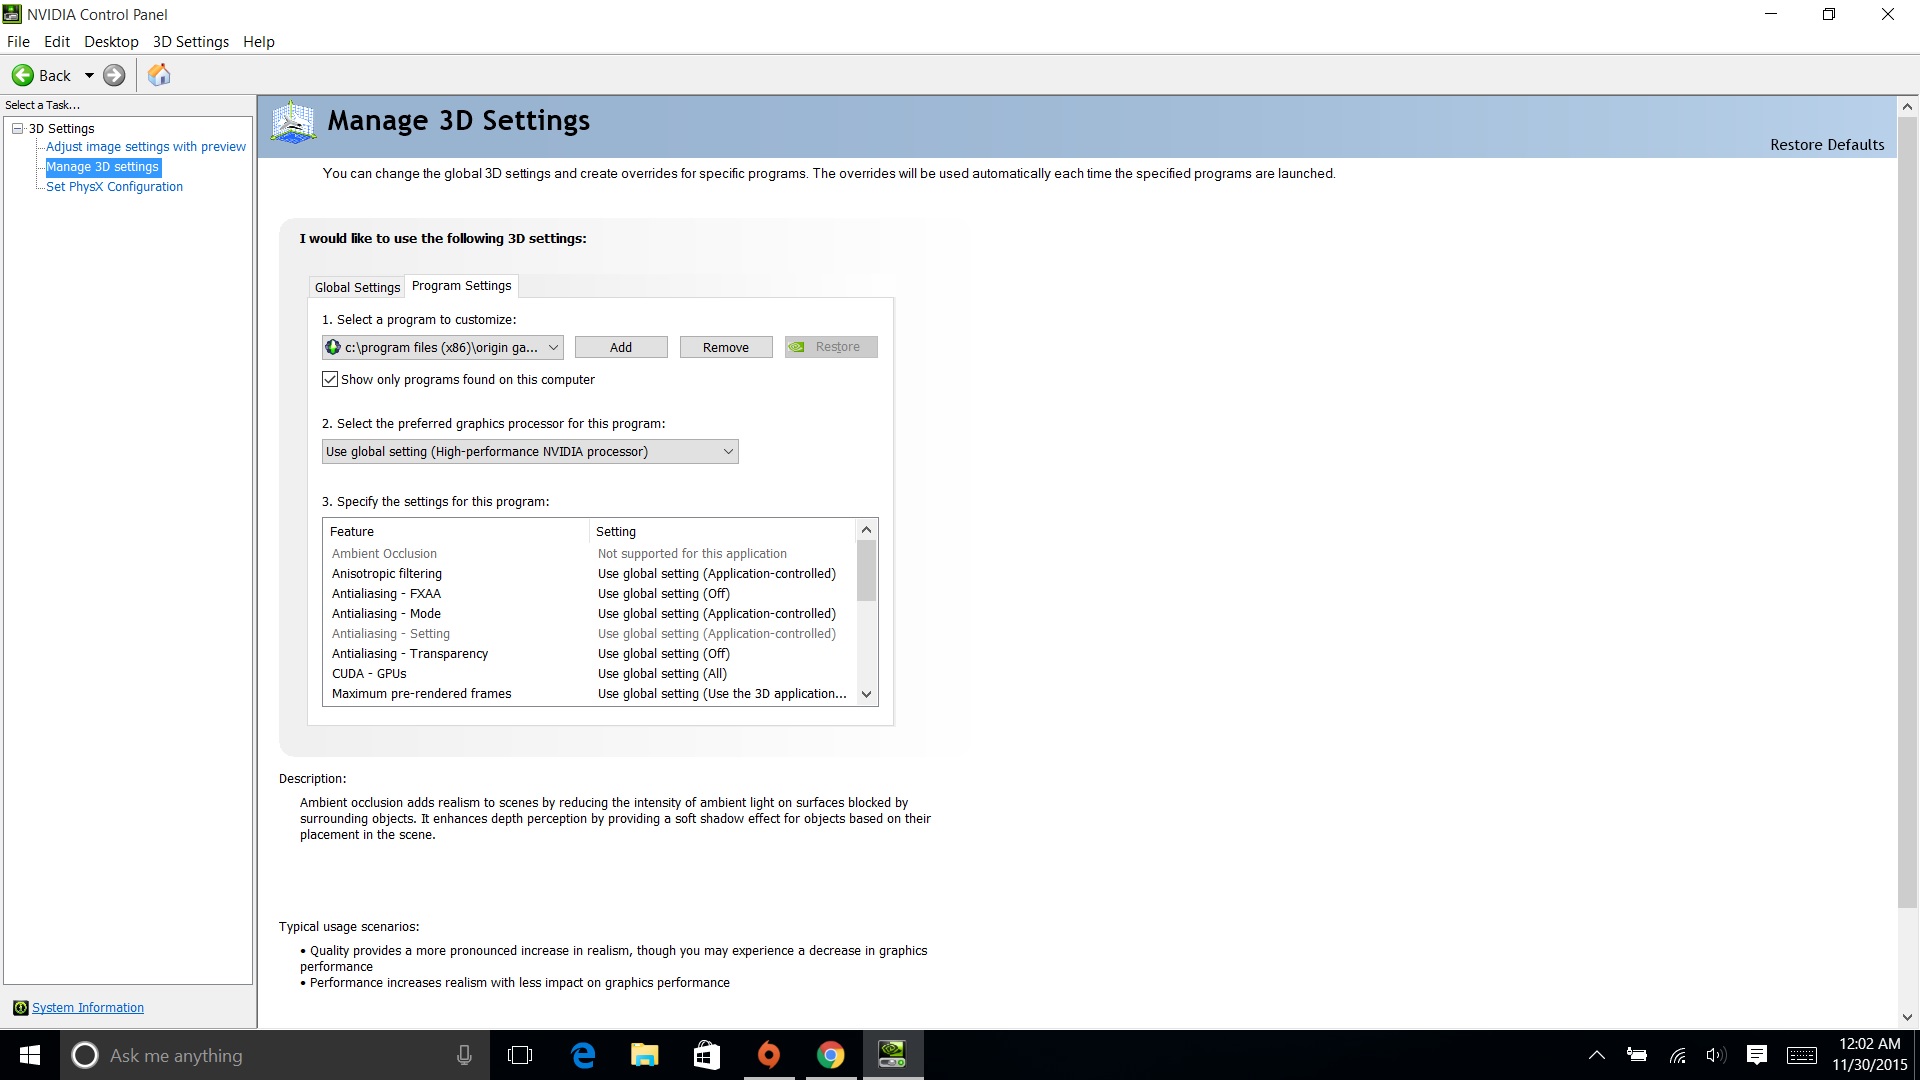Click the forward navigation arrow icon

click(x=114, y=75)
